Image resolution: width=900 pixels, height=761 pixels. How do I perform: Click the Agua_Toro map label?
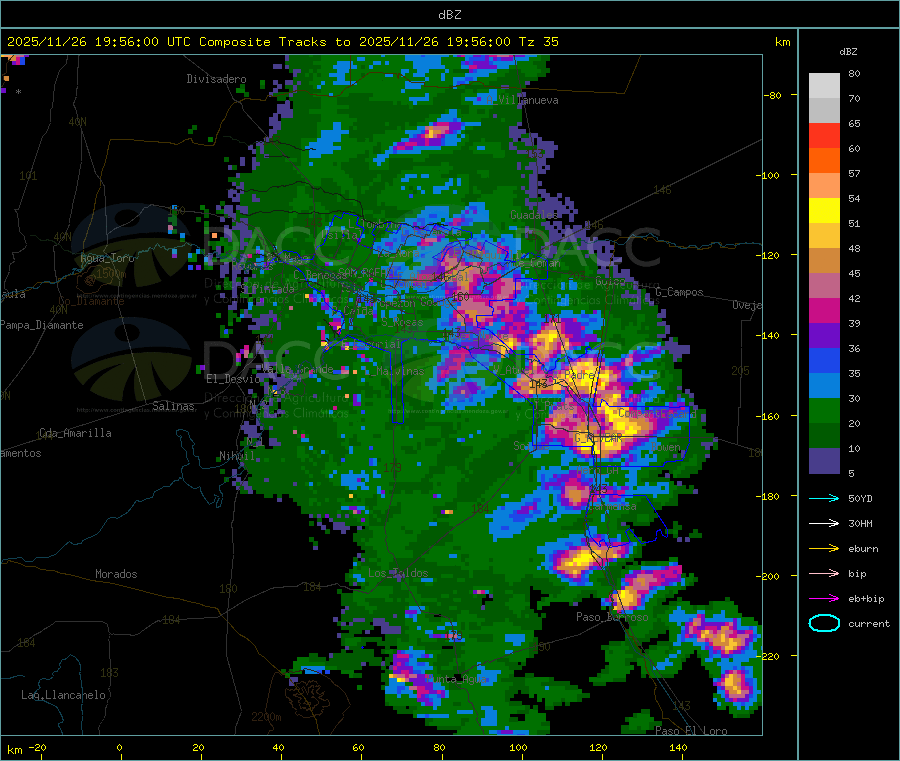107,258
